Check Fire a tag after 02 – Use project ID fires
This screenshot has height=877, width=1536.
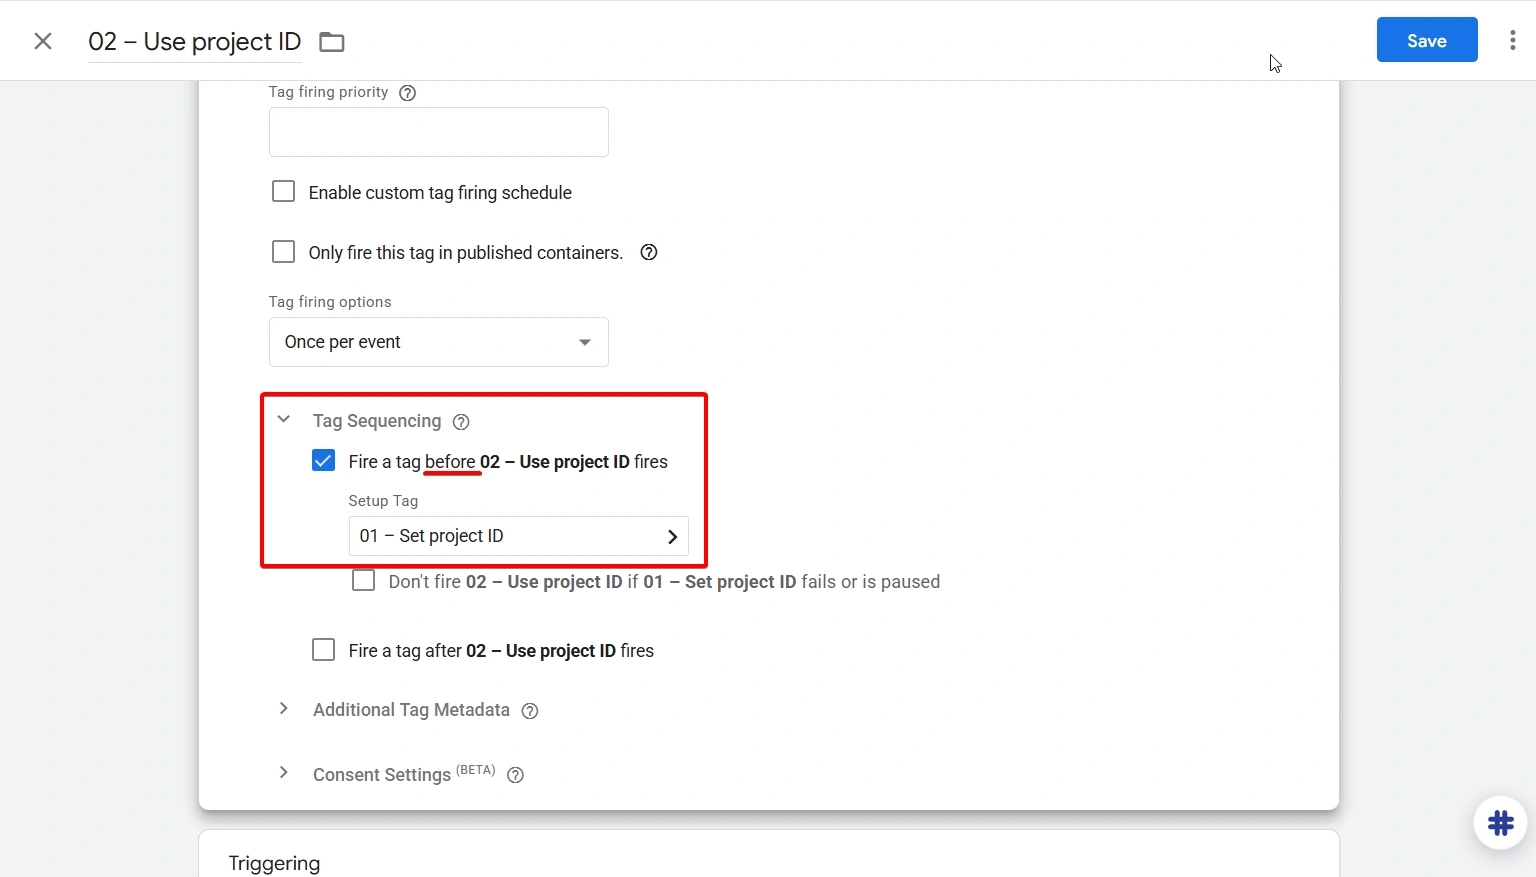[323, 650]
